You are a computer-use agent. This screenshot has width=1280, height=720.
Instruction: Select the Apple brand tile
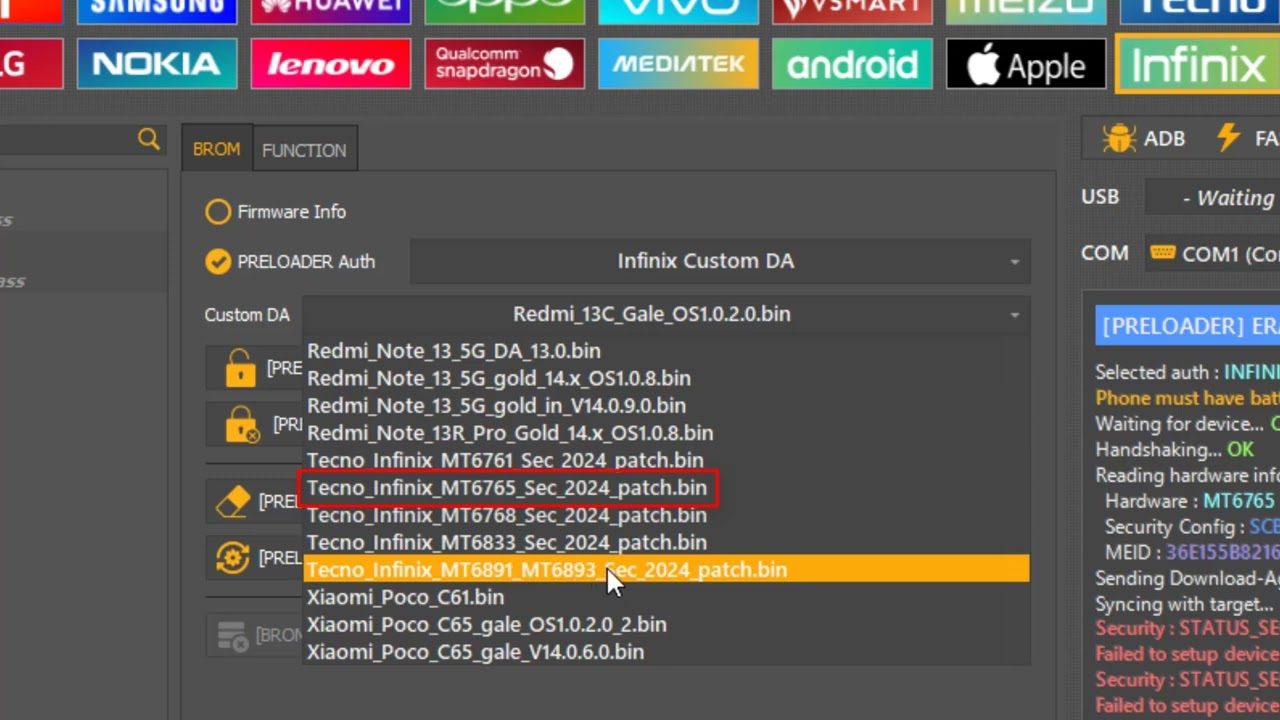tap(1026, 64)
